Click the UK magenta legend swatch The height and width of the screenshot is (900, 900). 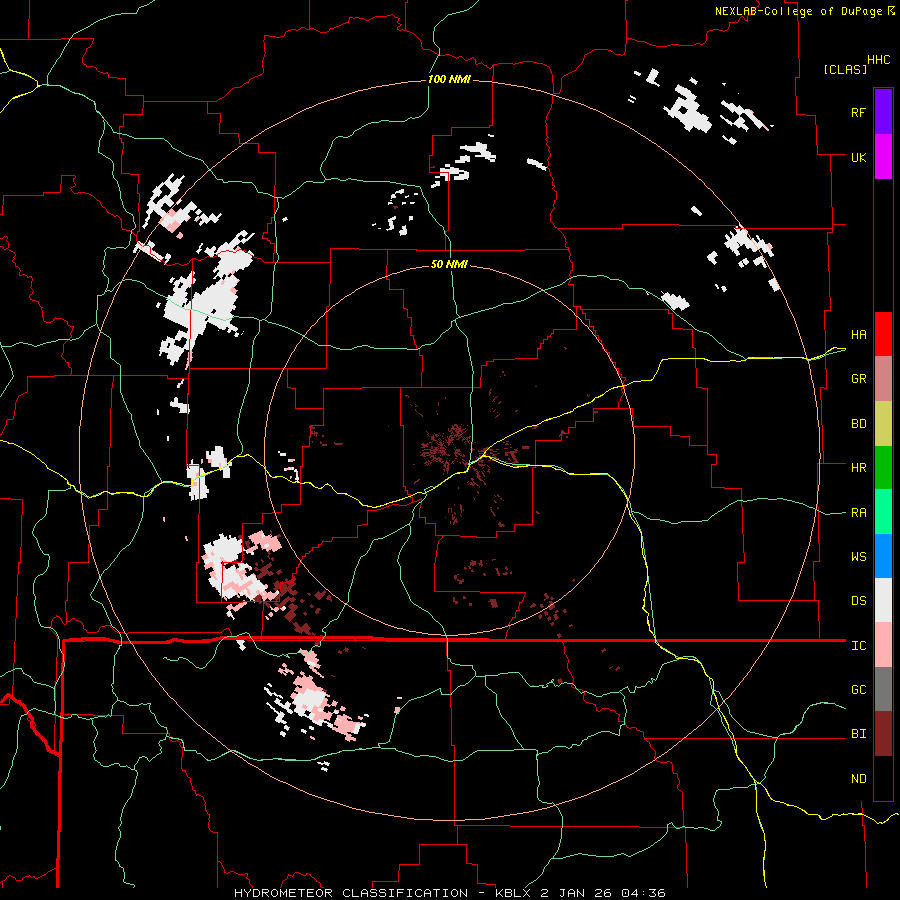pyautogui.click(x=883, y=157)
